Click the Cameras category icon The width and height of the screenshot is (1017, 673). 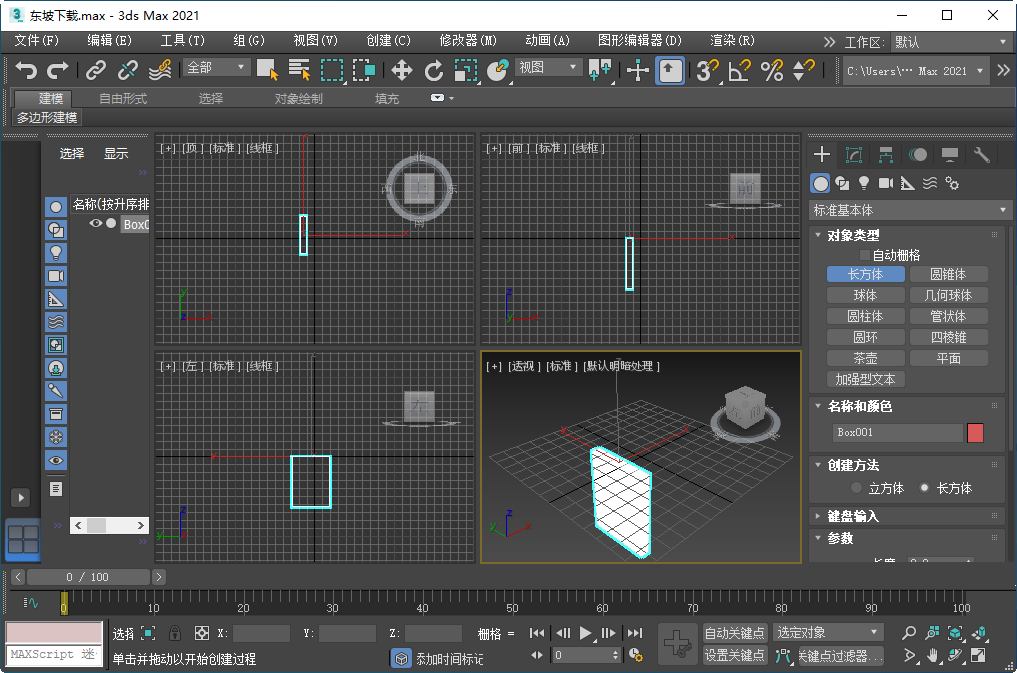886,183
